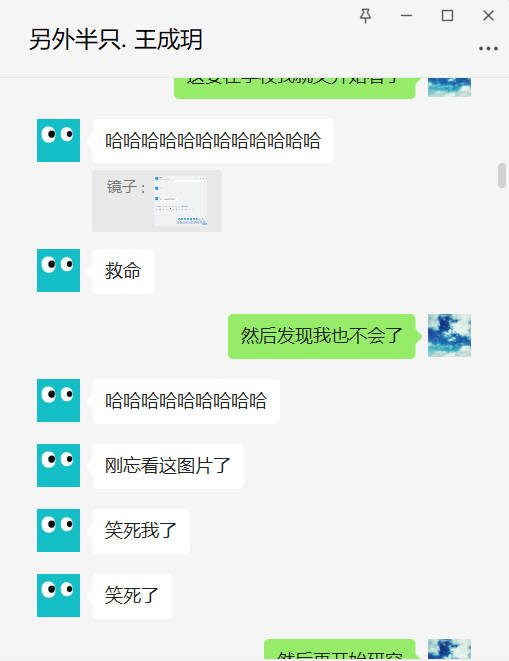509x661 pixels.
Task: Select the green 然后发现我也不会了 bubble
Action: [322, 336]
